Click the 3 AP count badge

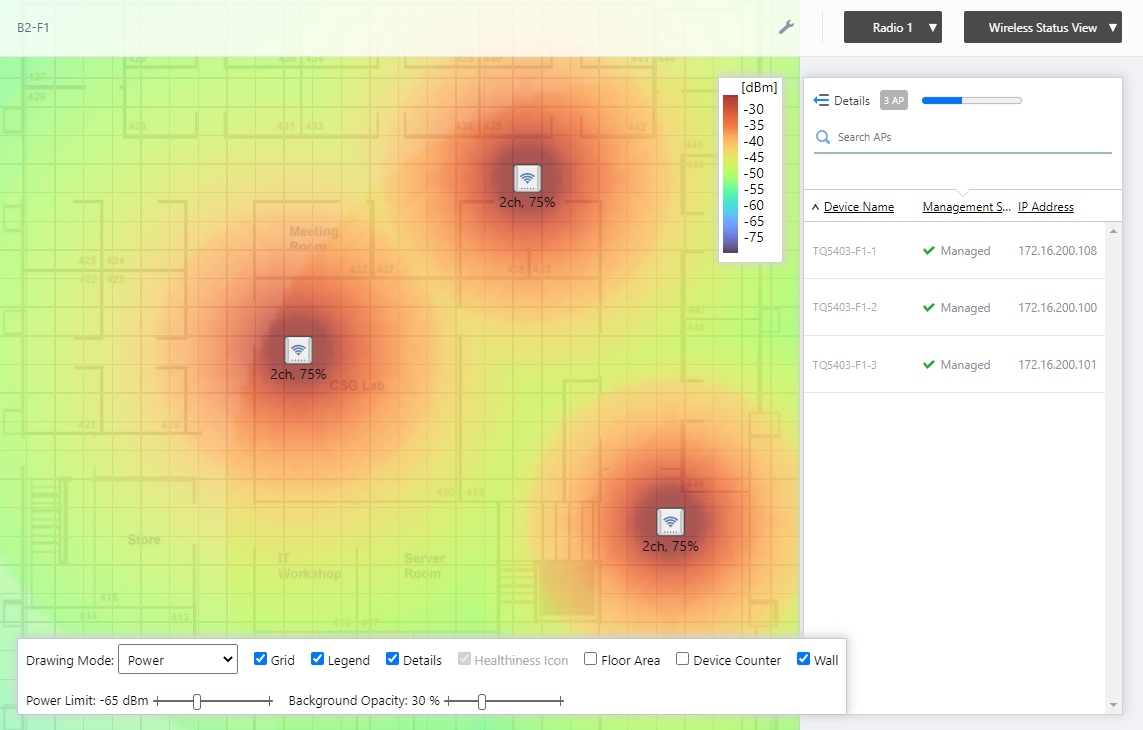point(893,100)
